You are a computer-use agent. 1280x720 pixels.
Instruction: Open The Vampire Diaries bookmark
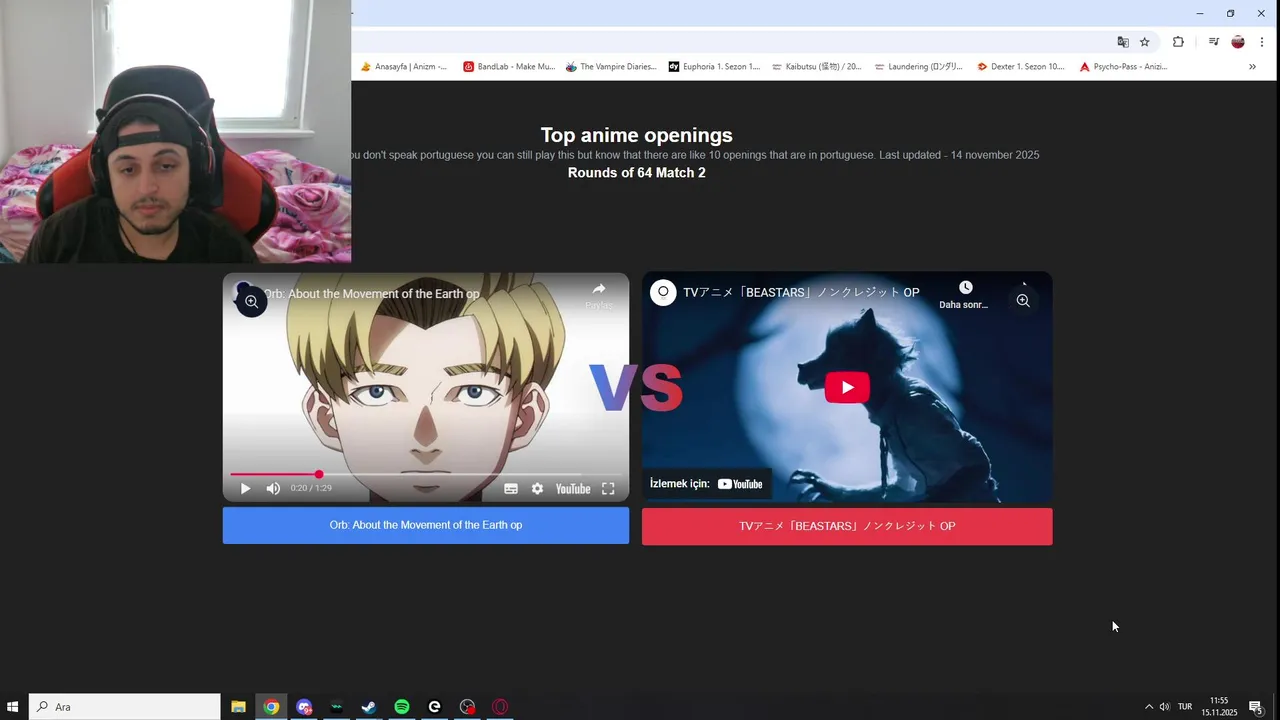(611, 67)
